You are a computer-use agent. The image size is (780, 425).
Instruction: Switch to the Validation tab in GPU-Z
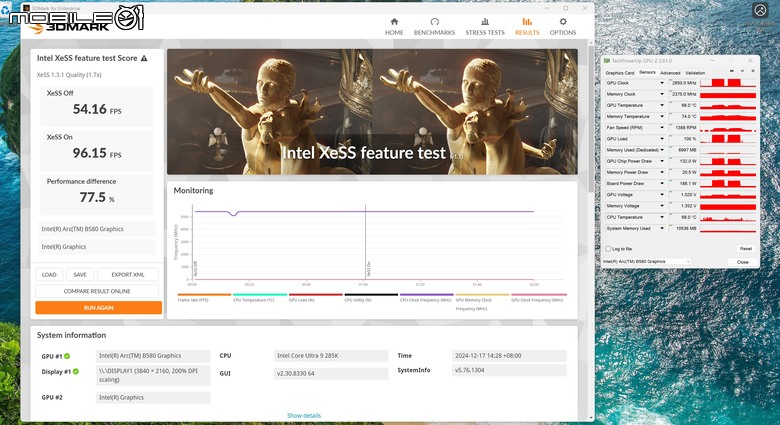pyautogui.click(x=695, y=73)
